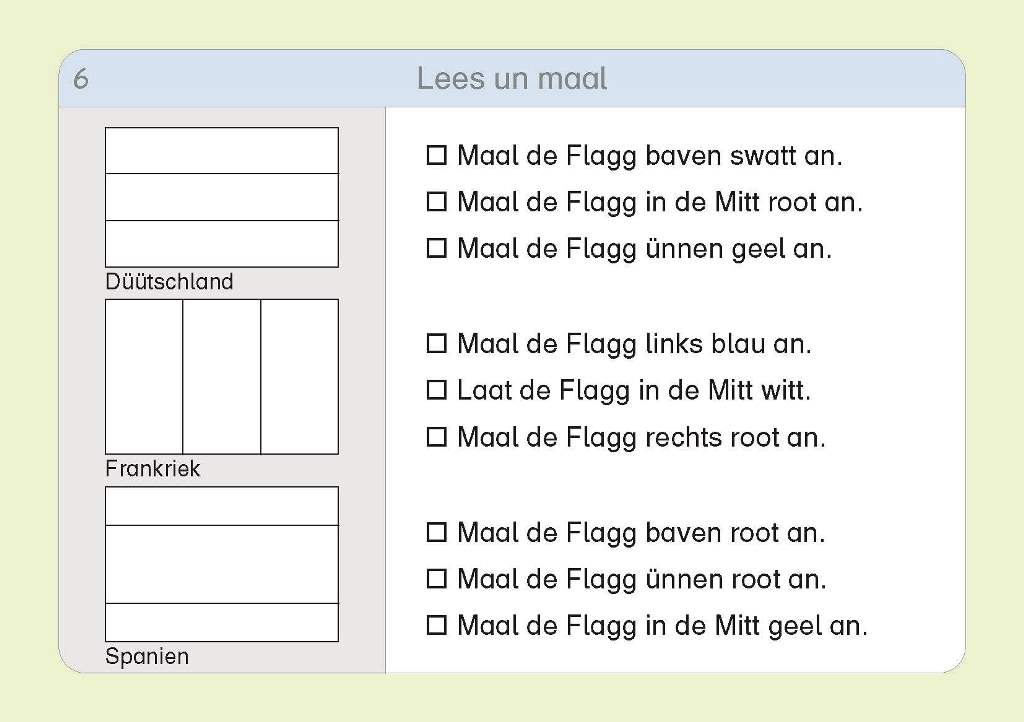Tick the 'Maal de Flagg ünnen root an' checkbox
Image resolution: width=1024 pixels, height=722 pixels.
(436, 579)
